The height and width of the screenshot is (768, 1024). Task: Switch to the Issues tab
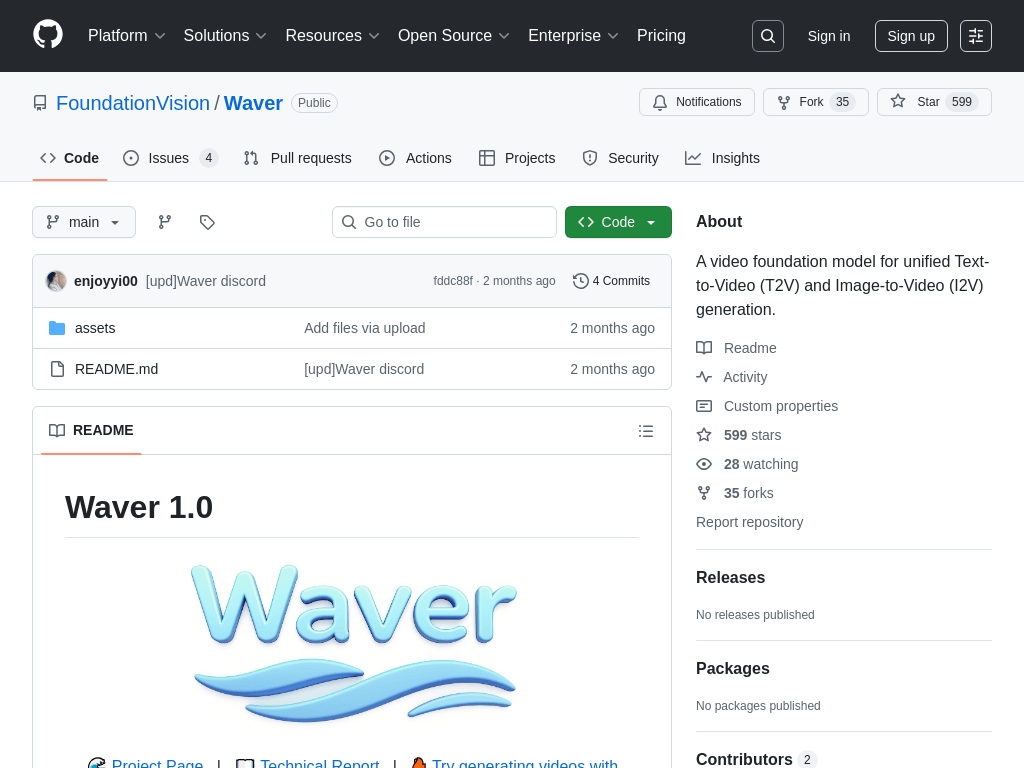(169, 158)
